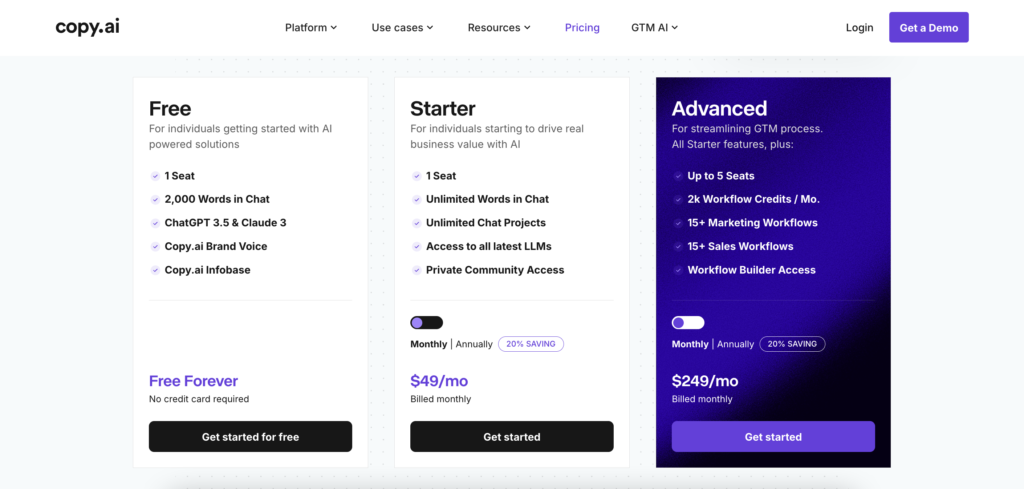Go to the Pricing page tab
This screenshot has width=1024, height=489.
click(x=582, y=28)
